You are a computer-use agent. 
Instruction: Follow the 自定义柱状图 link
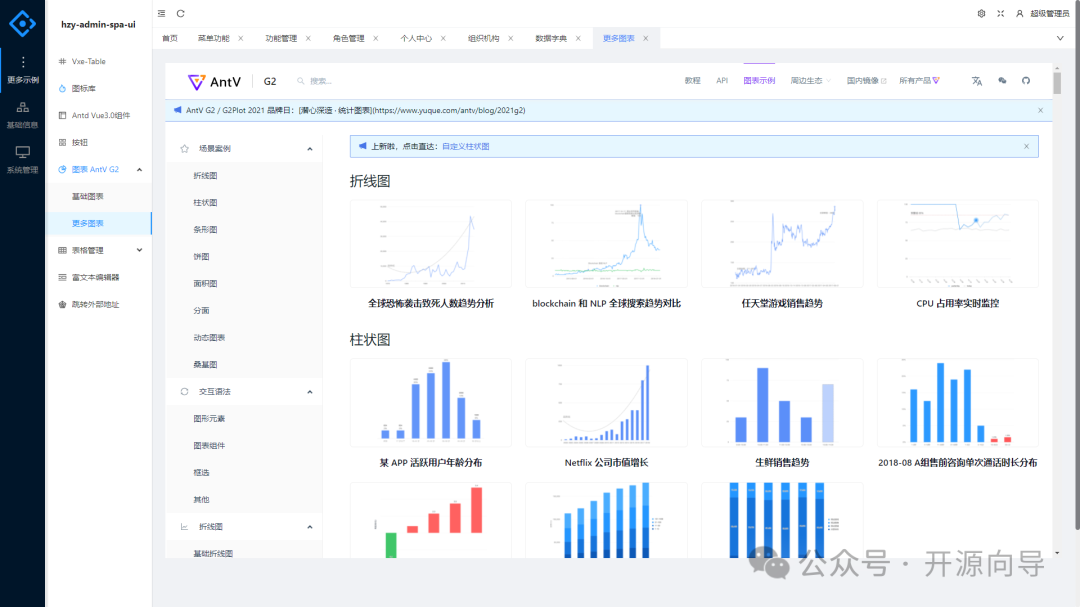[x=466, y=146]
